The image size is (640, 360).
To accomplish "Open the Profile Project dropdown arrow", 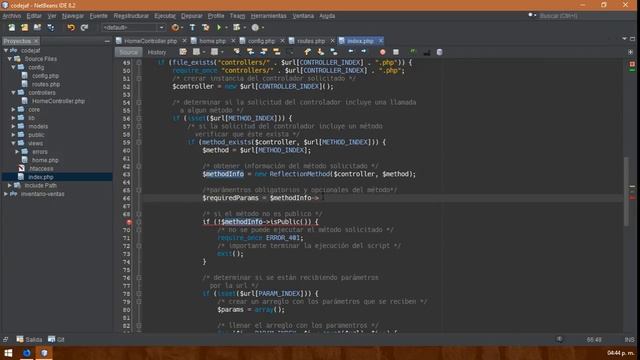I will (262, 27).
